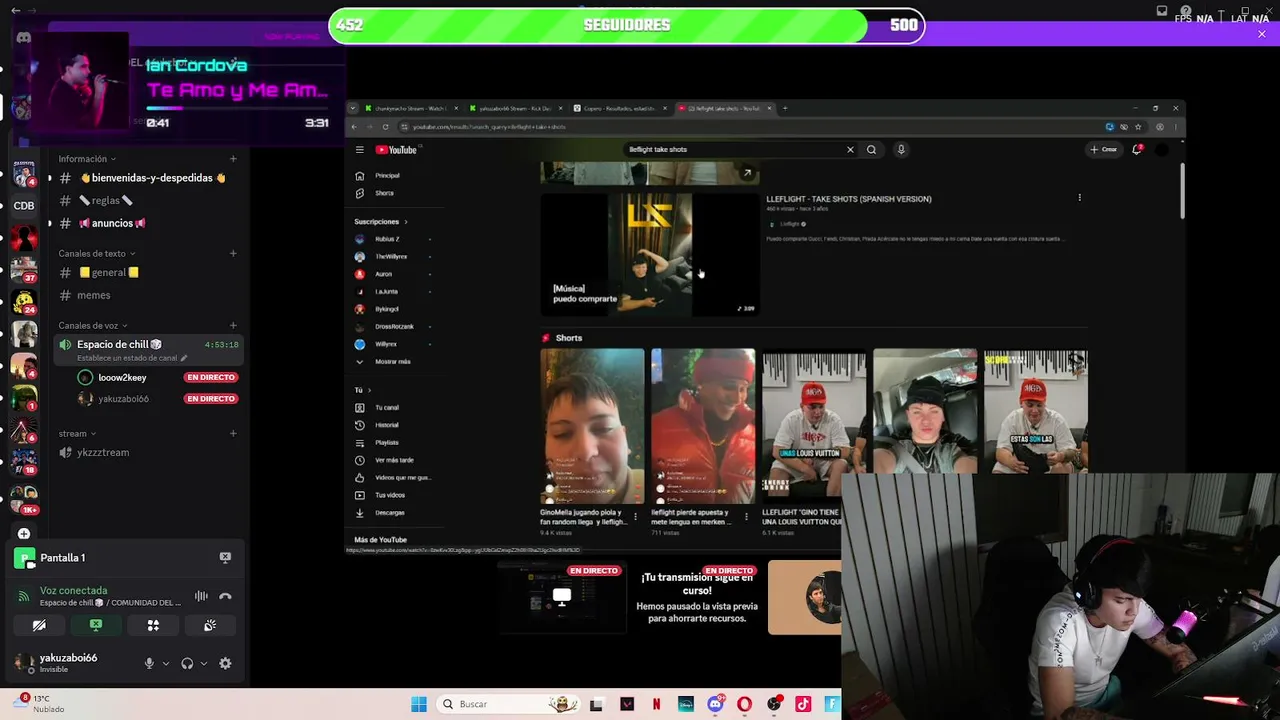
Task: Open options menu for LLEFLIGHT TAKE SHOTS video
Action: click(x=1079, y=198)
